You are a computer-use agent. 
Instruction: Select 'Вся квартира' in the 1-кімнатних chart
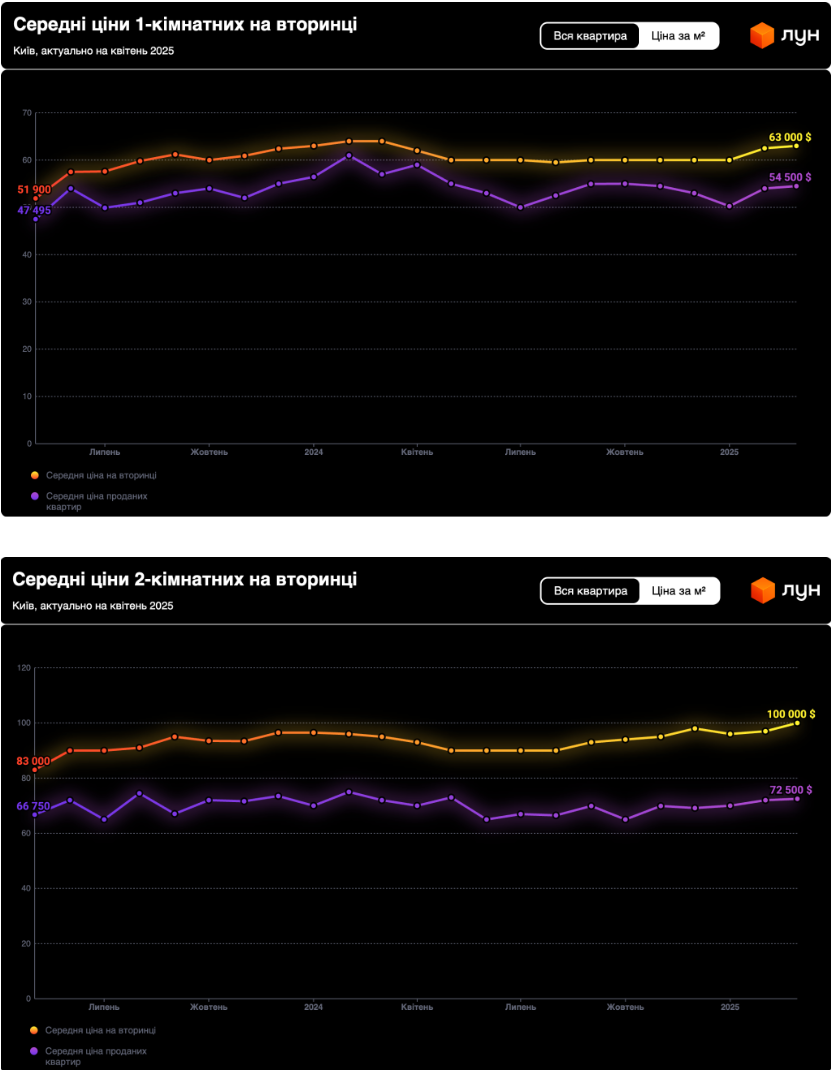coord(590,36)
